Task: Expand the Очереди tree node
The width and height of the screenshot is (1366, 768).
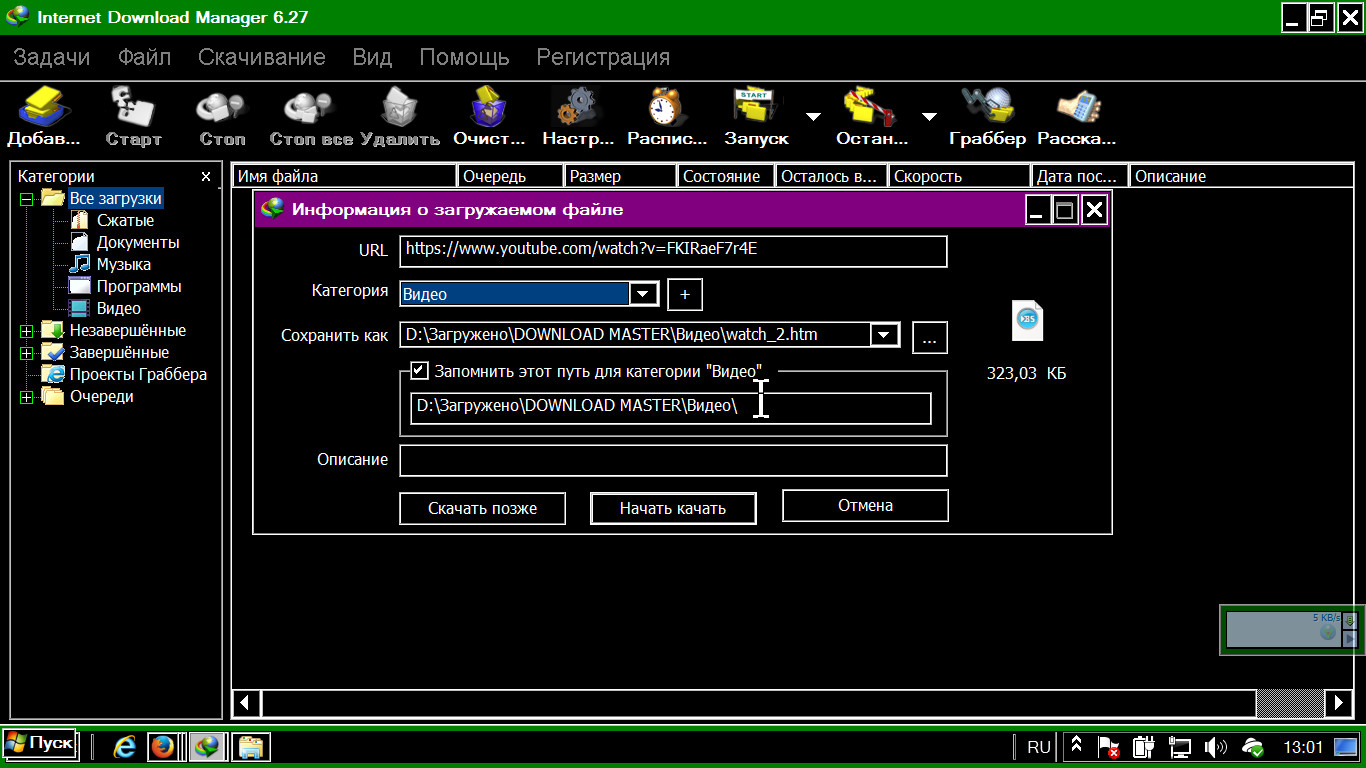Action: click(26, 397)
